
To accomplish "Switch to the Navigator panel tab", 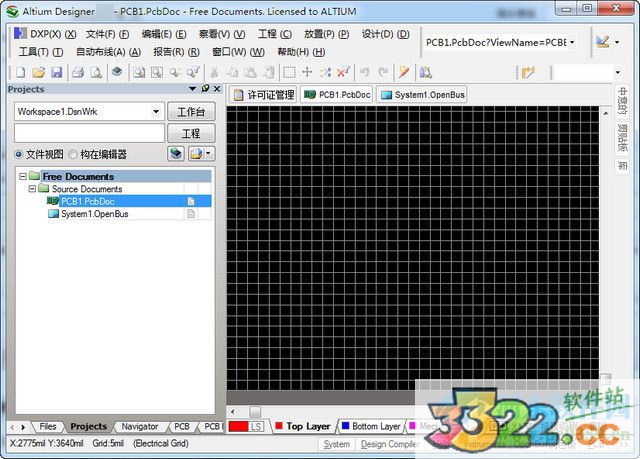I will (140, 426).
